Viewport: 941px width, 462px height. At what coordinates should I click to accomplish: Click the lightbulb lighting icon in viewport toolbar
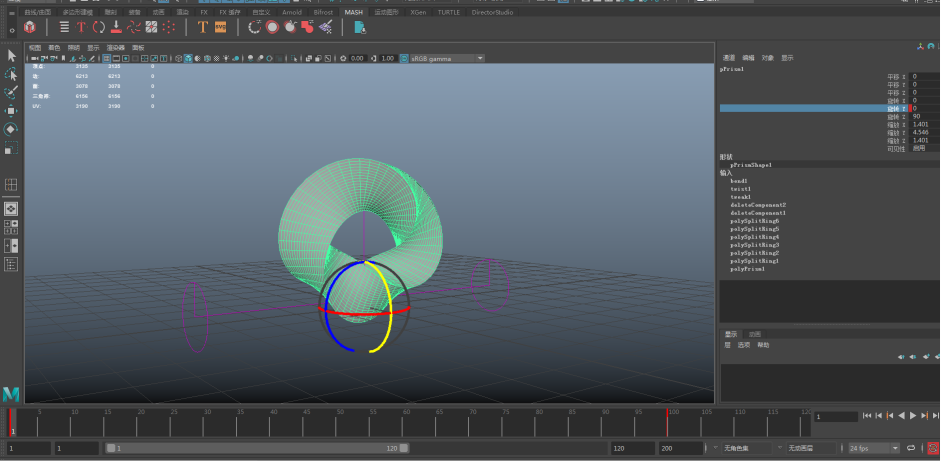pos(227,58)
